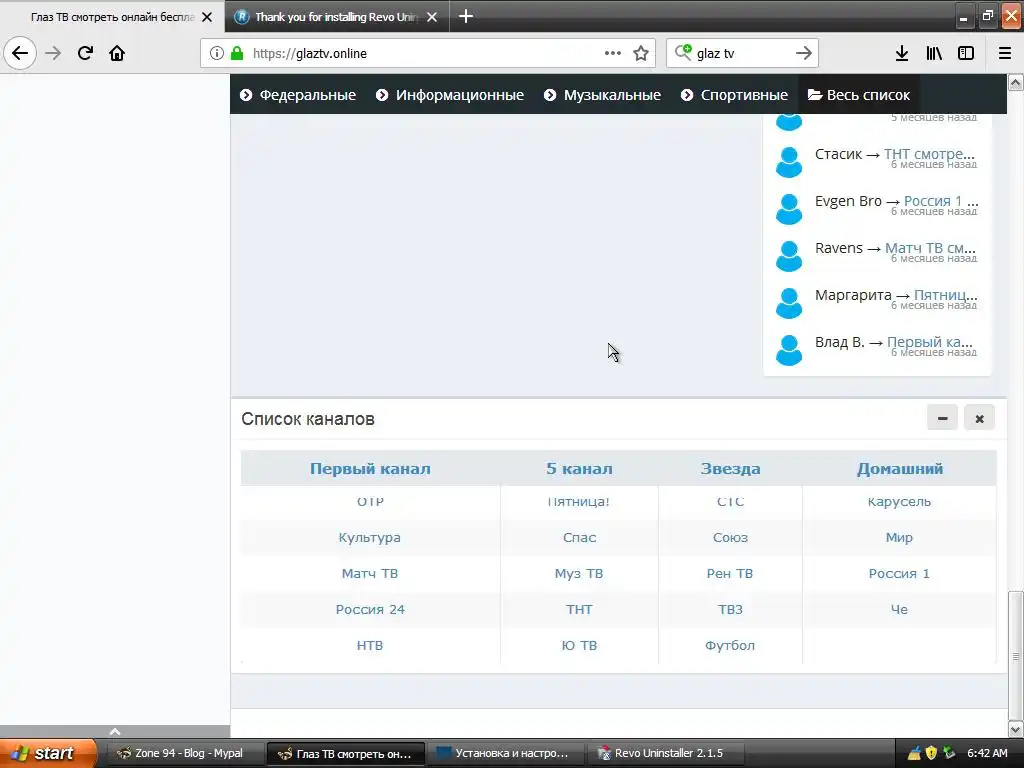Switch to the 'Thank you for installing Revo' tab
This screenshot has width=1024, height=768.
pos(337,16)
